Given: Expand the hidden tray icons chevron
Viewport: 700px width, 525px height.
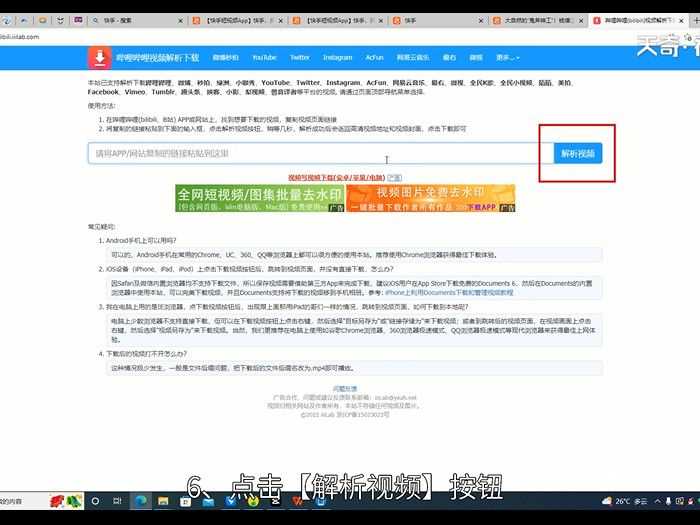Looking at the screenshot, I should point(658,501).
